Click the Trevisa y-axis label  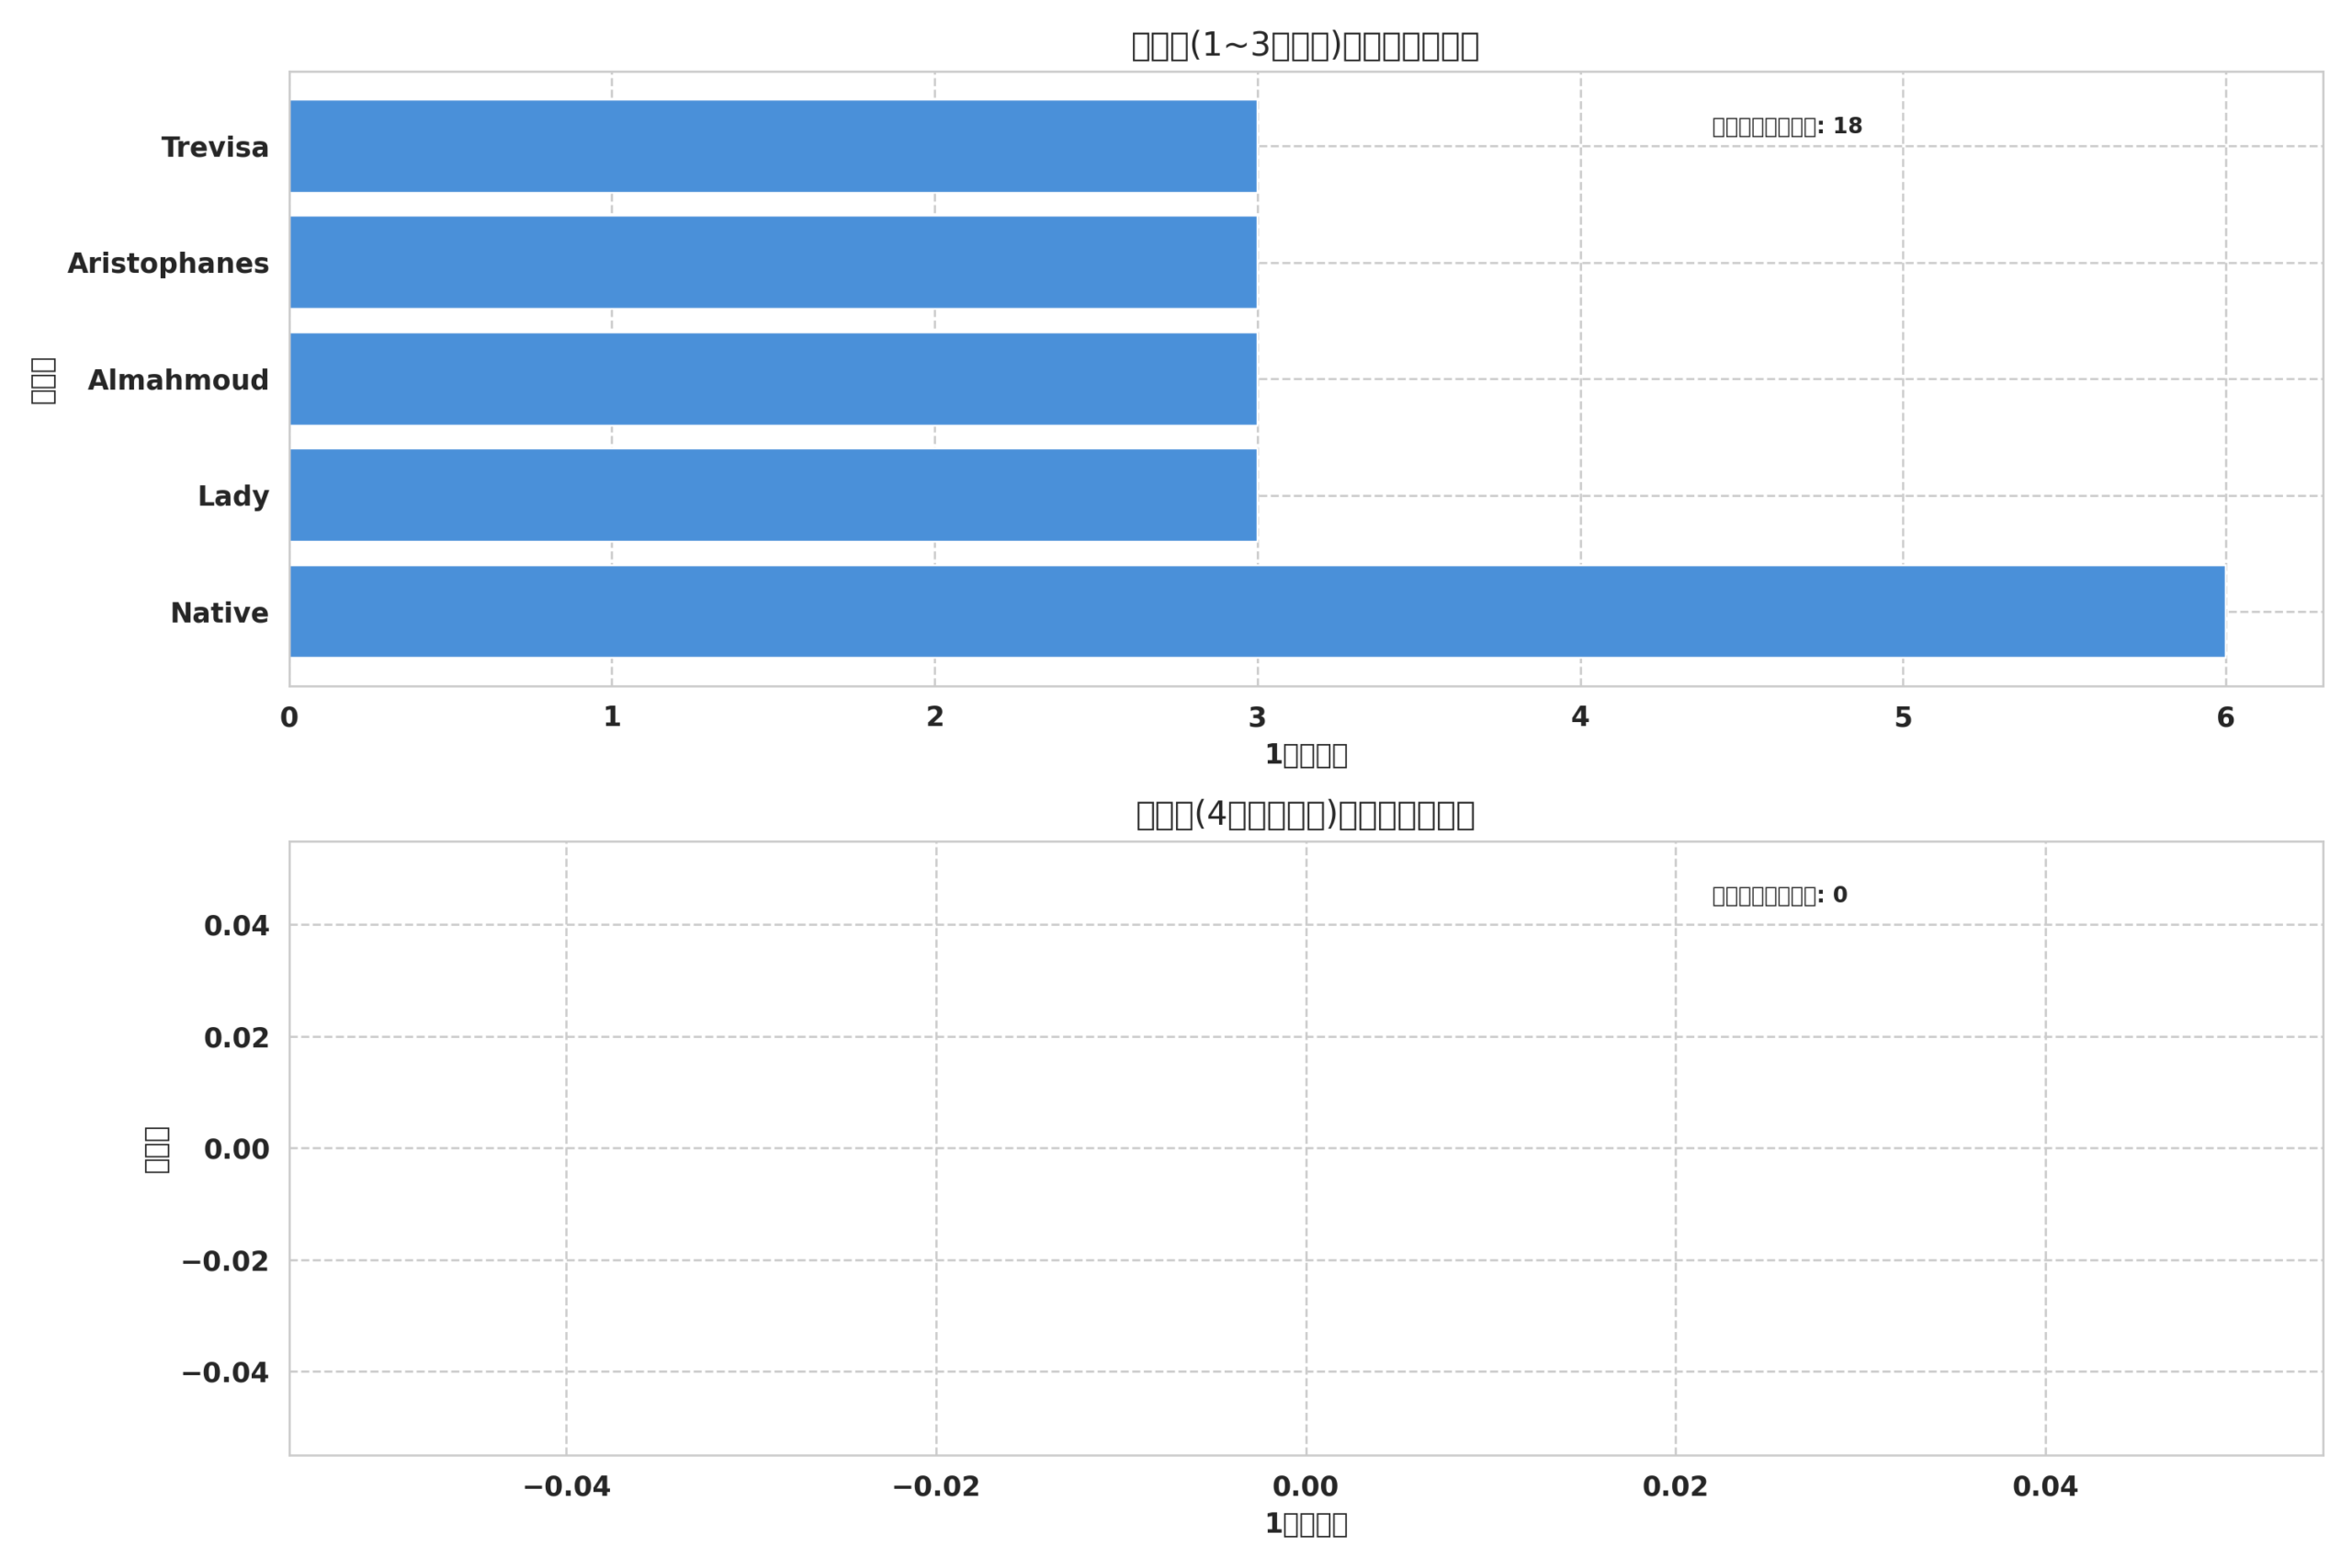[215, 148]
